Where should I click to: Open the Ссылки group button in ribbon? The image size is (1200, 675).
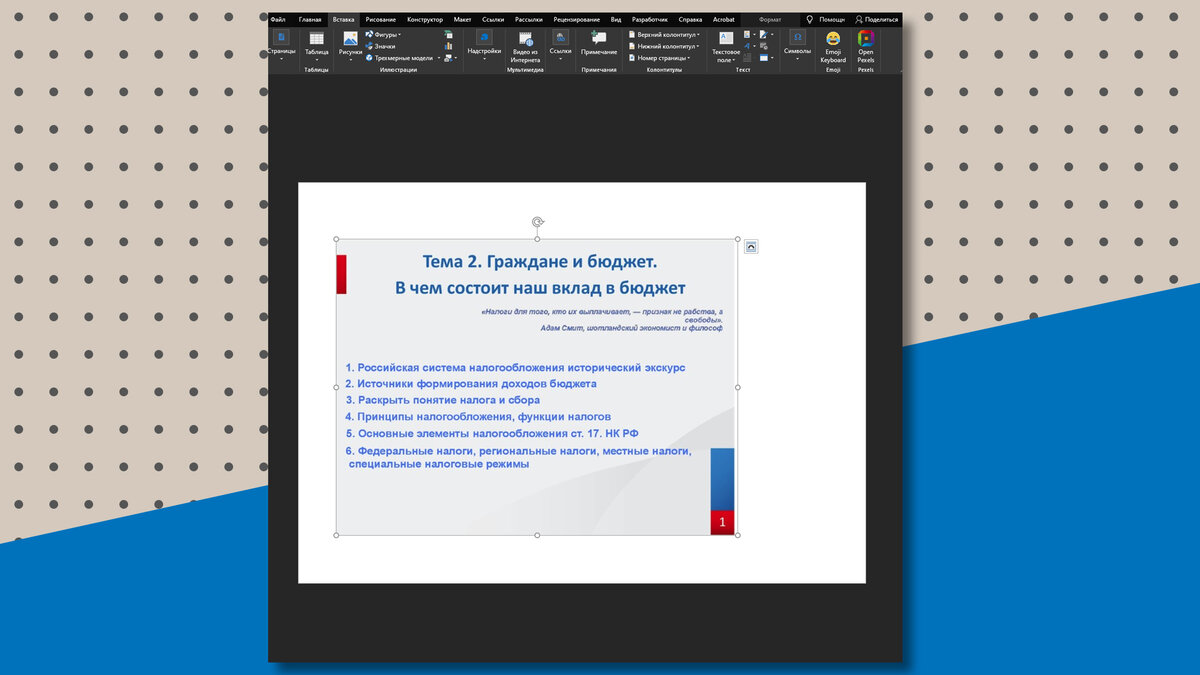[560, 46]
